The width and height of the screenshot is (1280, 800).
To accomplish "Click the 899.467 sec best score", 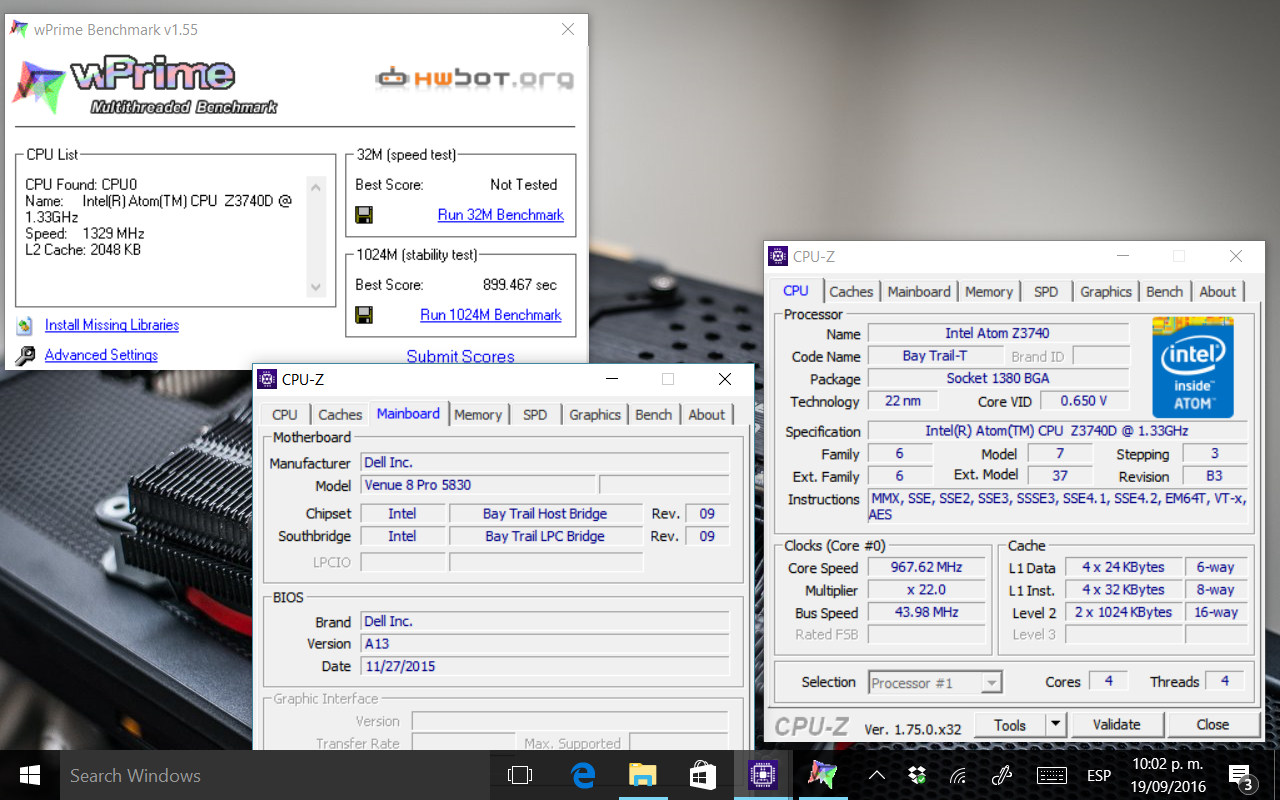I will click(520, 285).
